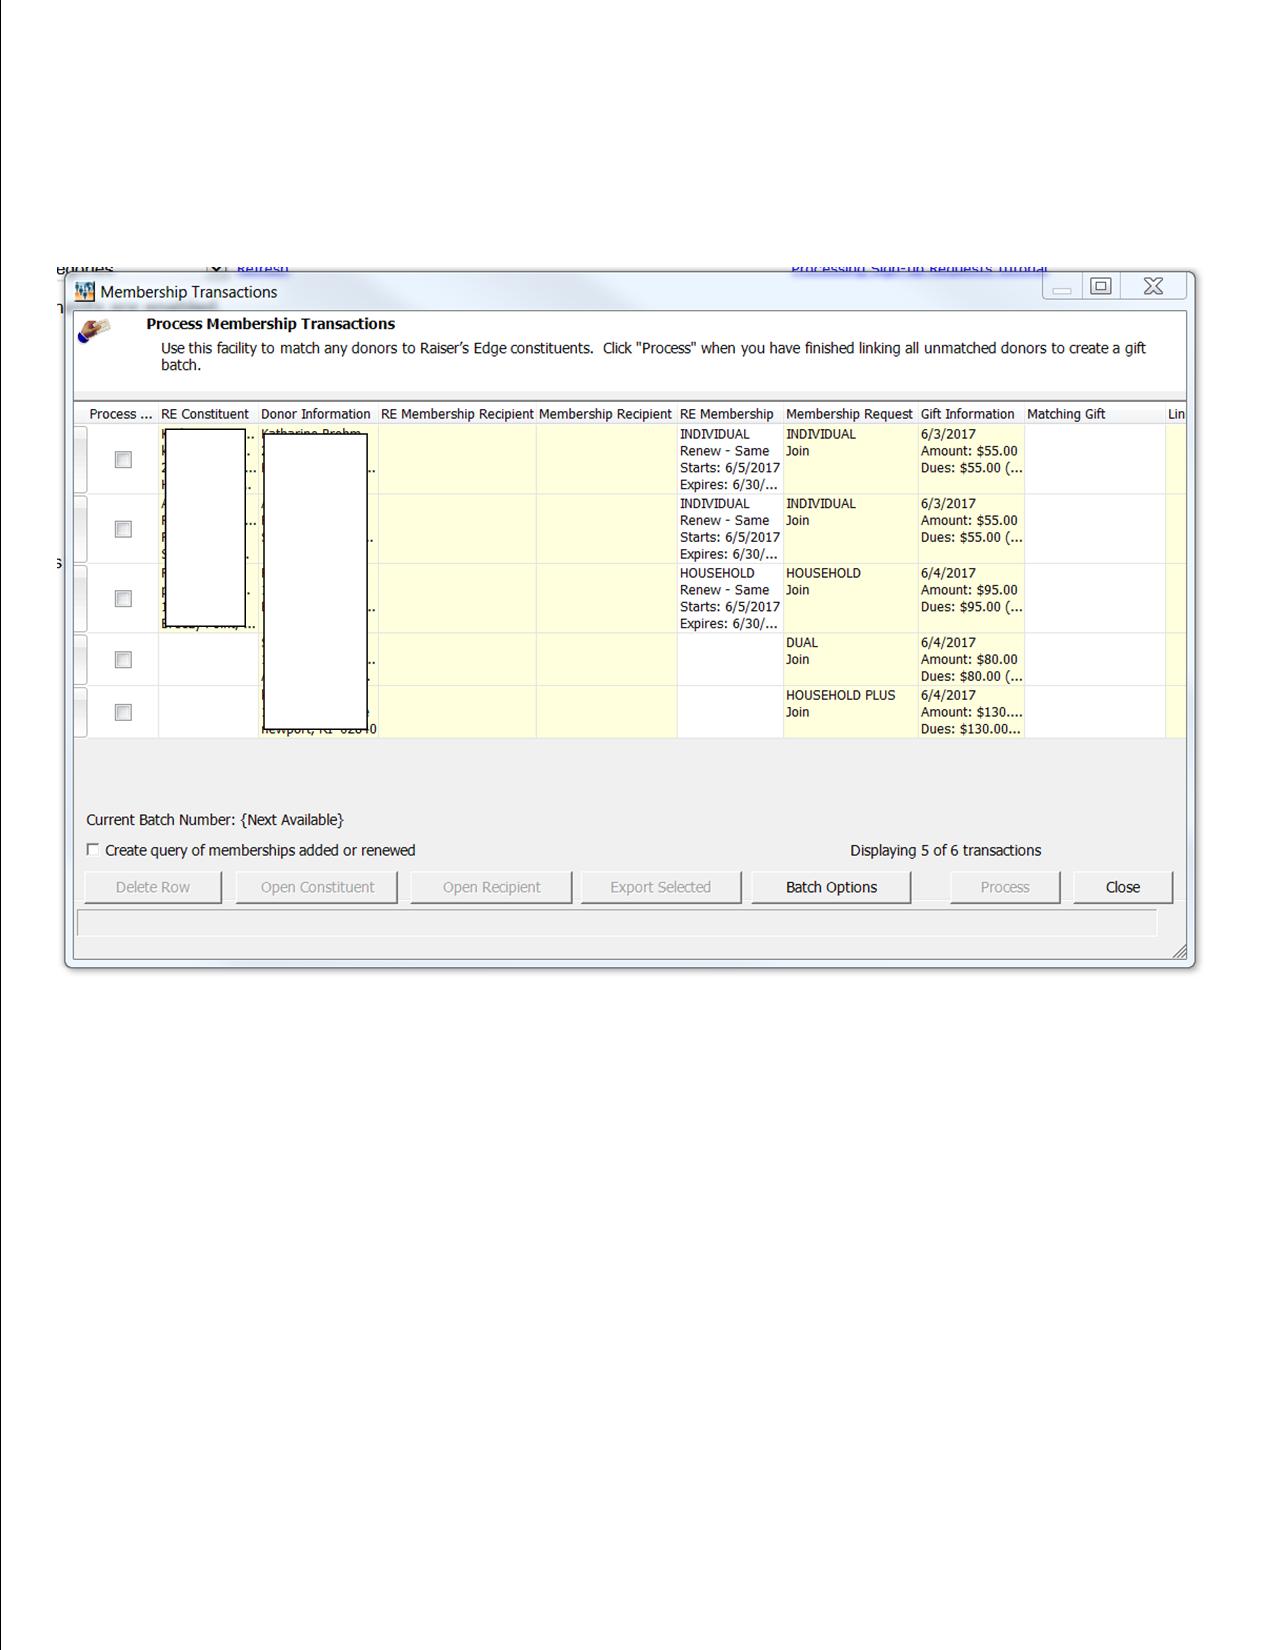Click the Process button
This screenshot has height=1650, width=1275.
click(x=1005, y=887)
